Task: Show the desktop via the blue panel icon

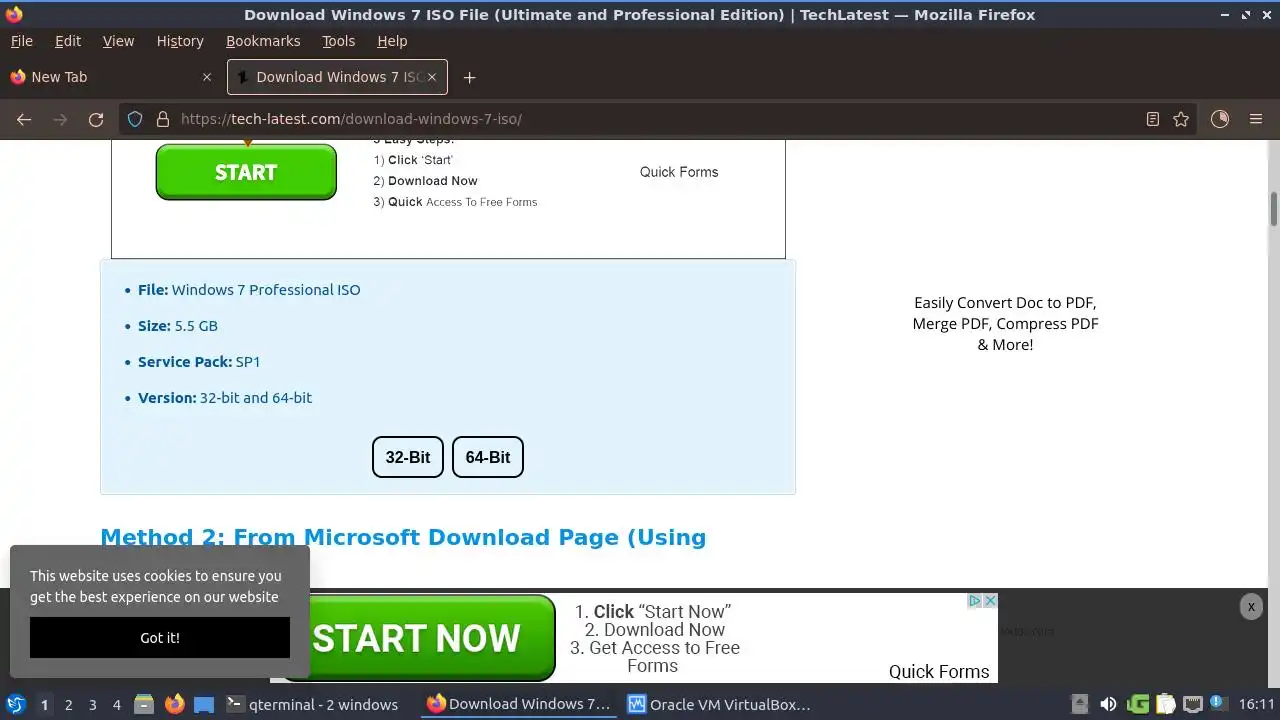Action: (x=204, y=704)
